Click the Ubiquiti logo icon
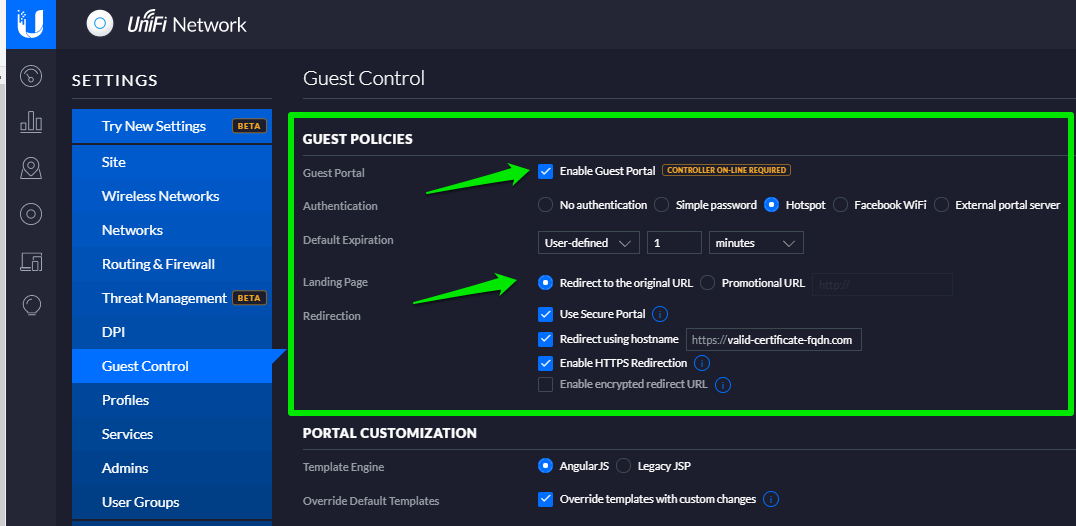The width and height of the screenshot is (1076, 526). coord(29,23)
